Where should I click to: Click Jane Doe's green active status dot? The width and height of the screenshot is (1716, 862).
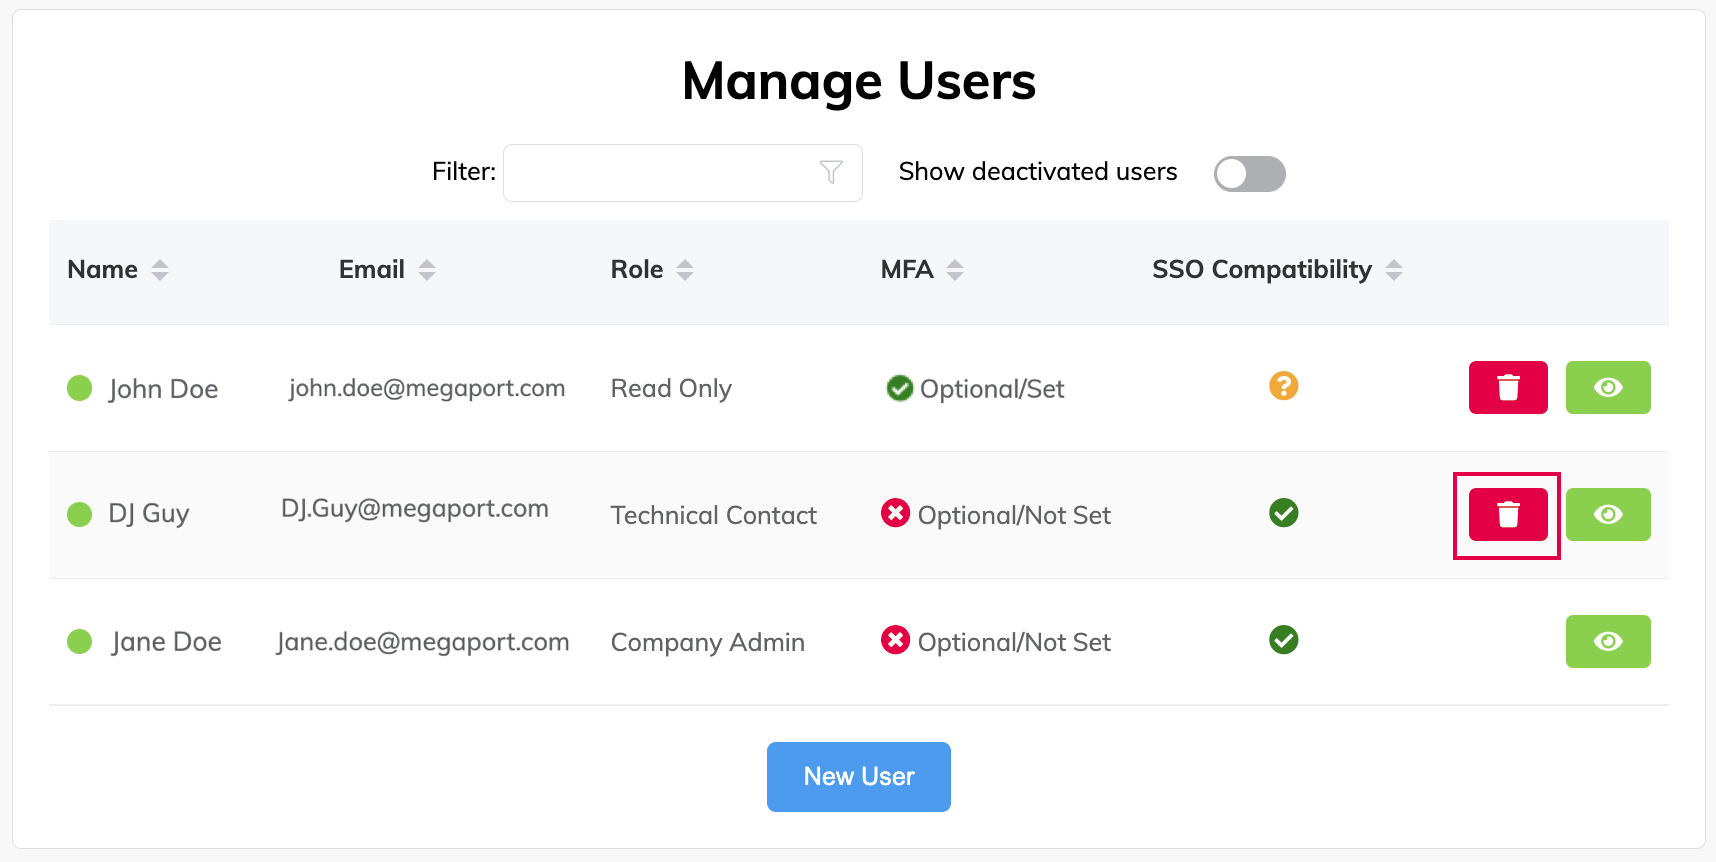tap(80, 641)
